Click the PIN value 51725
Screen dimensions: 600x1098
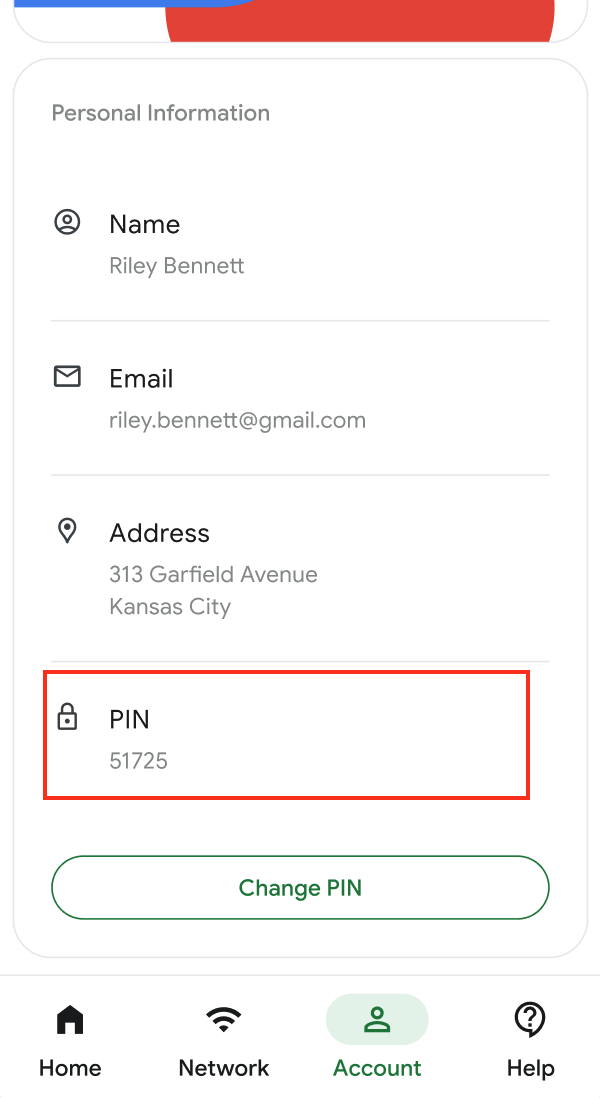click(138, 761)
